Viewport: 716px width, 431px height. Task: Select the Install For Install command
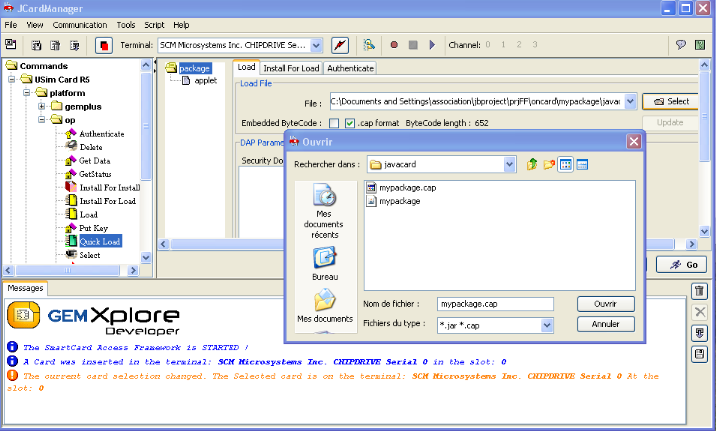point(110,188)
